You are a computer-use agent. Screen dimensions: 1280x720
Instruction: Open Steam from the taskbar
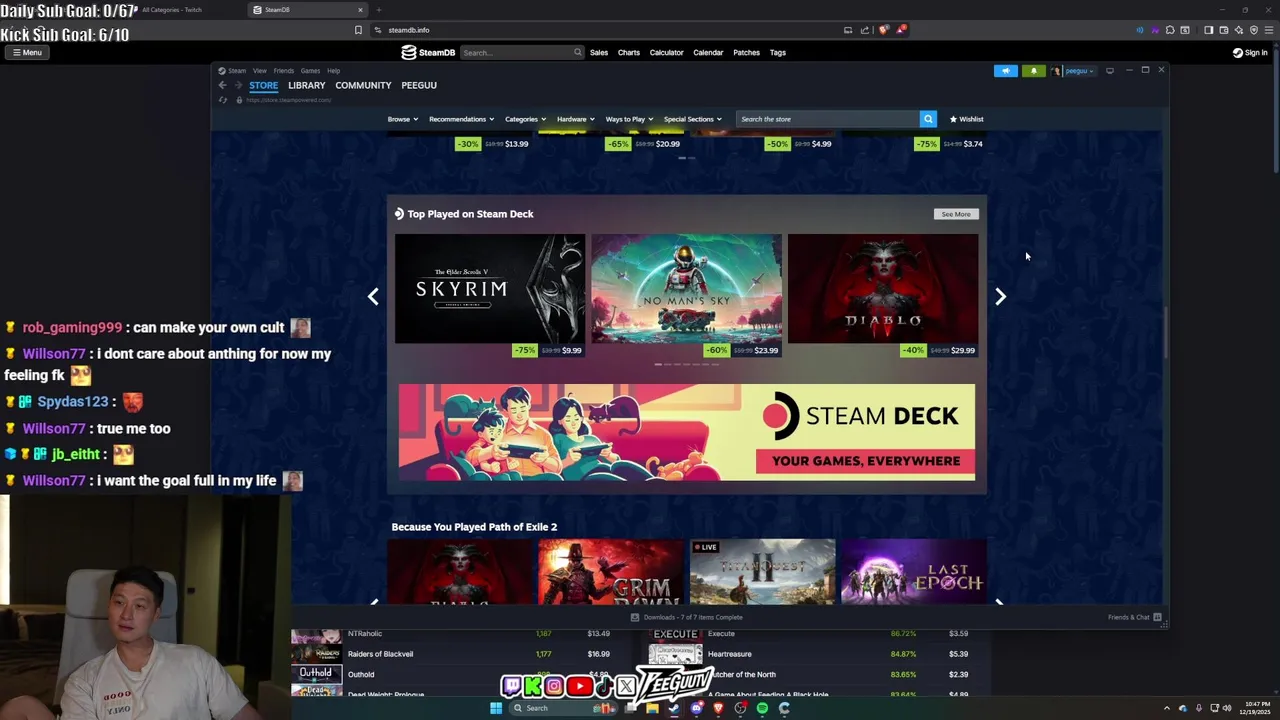pos(674,708)
